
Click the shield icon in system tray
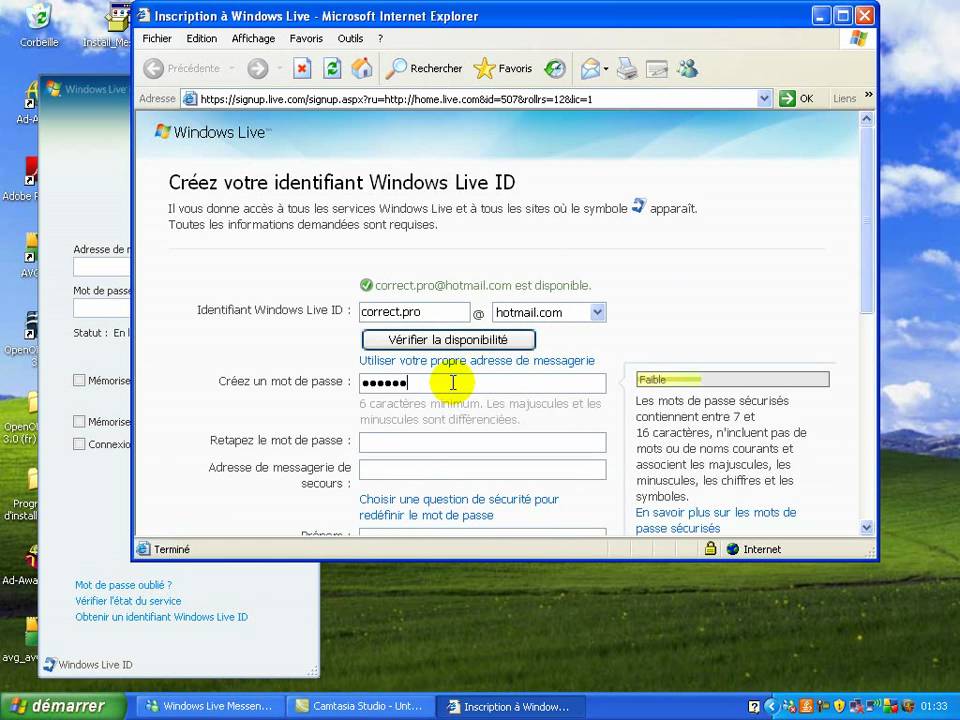tap(839, 707)
